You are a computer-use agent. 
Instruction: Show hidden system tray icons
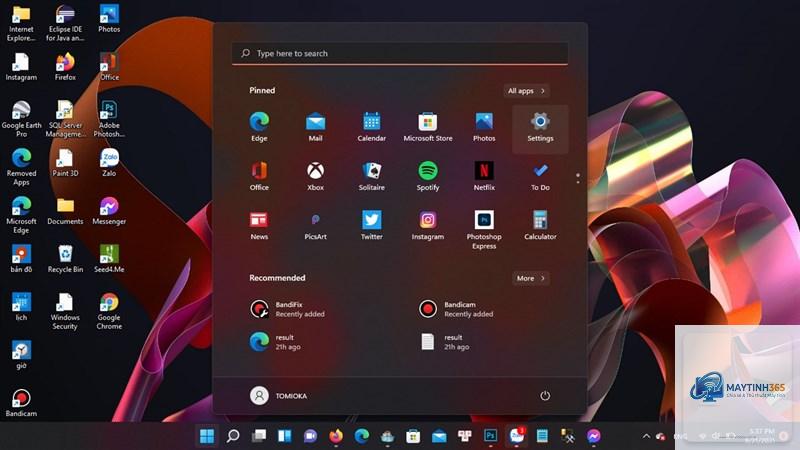point(646,436)
